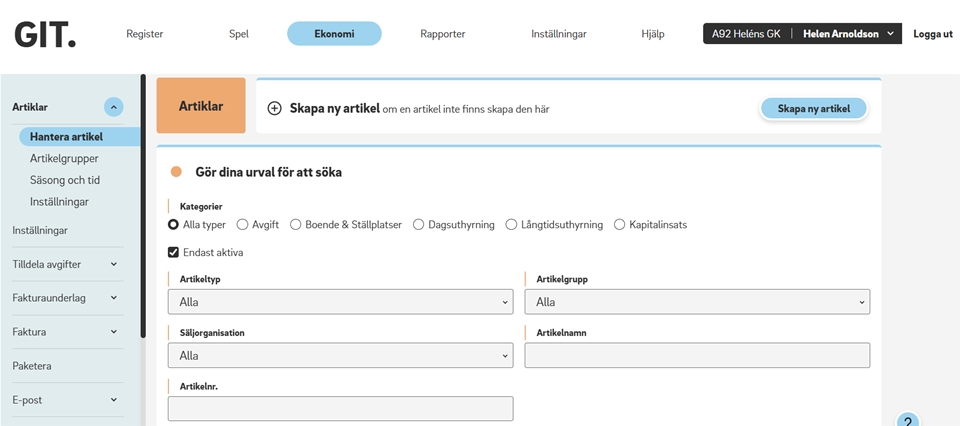Click the Skapa ny artikel button
The width and height of the screenshot is (960, 426).
(813, 109)
